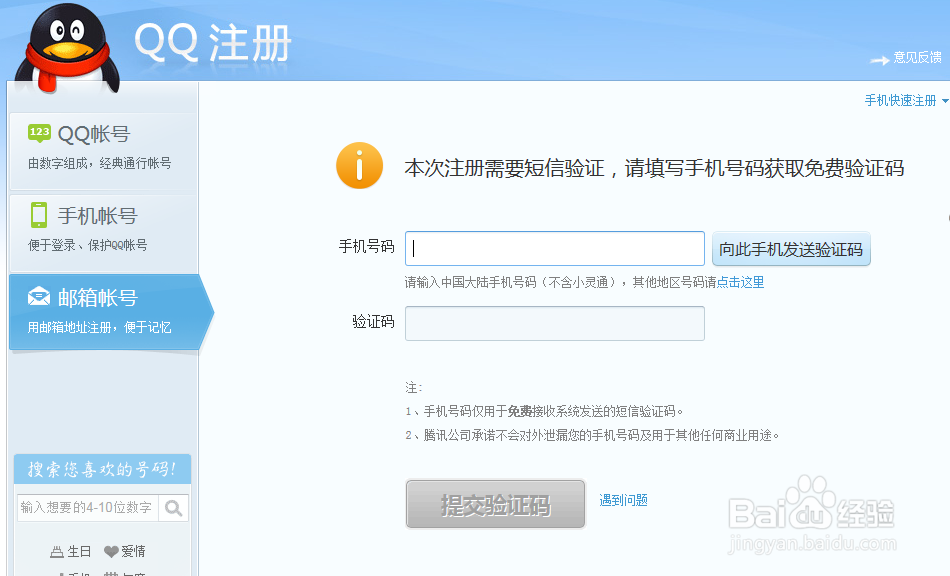This screenshot has width=950, height=576.
Task: Click the 提交验证码 button
Action: coord(496,505)
